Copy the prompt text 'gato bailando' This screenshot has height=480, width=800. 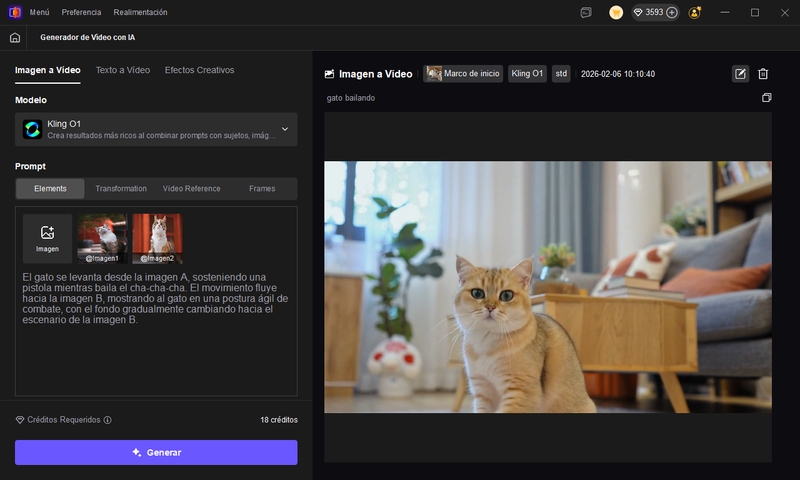pyautogui.click(x=766, y=98)
